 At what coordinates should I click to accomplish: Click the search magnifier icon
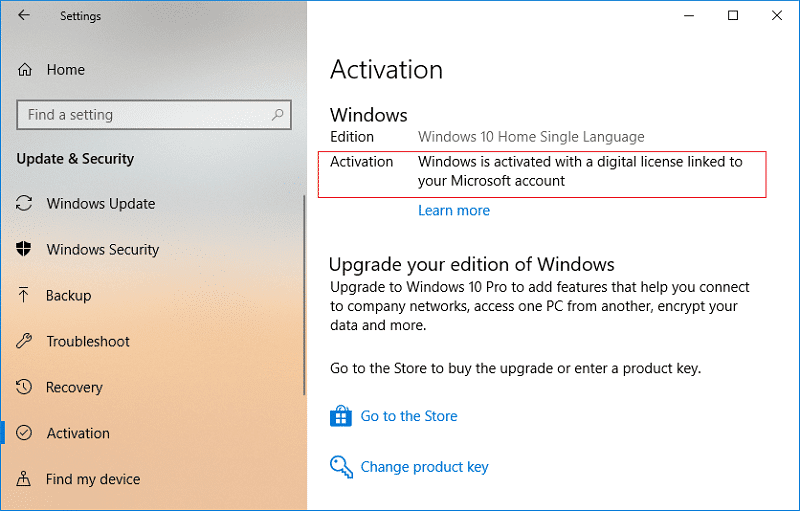[279, 114]
